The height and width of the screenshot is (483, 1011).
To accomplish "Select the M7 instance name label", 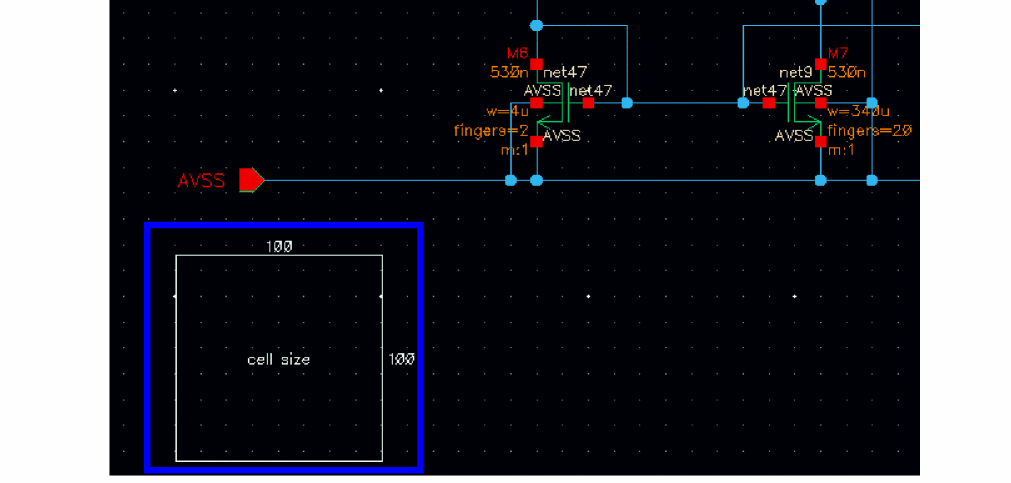I will (x=839, y=52).
